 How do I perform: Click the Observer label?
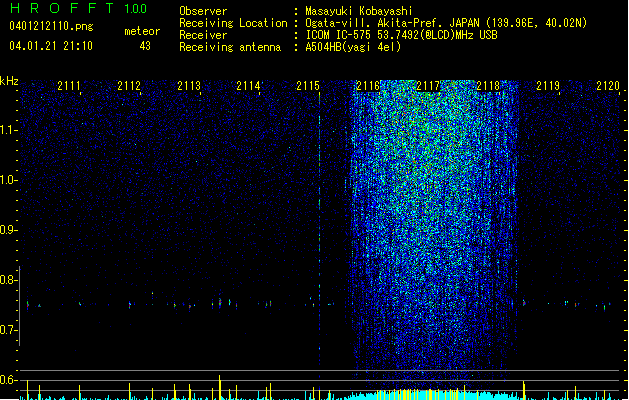click(x=203, y=11)
